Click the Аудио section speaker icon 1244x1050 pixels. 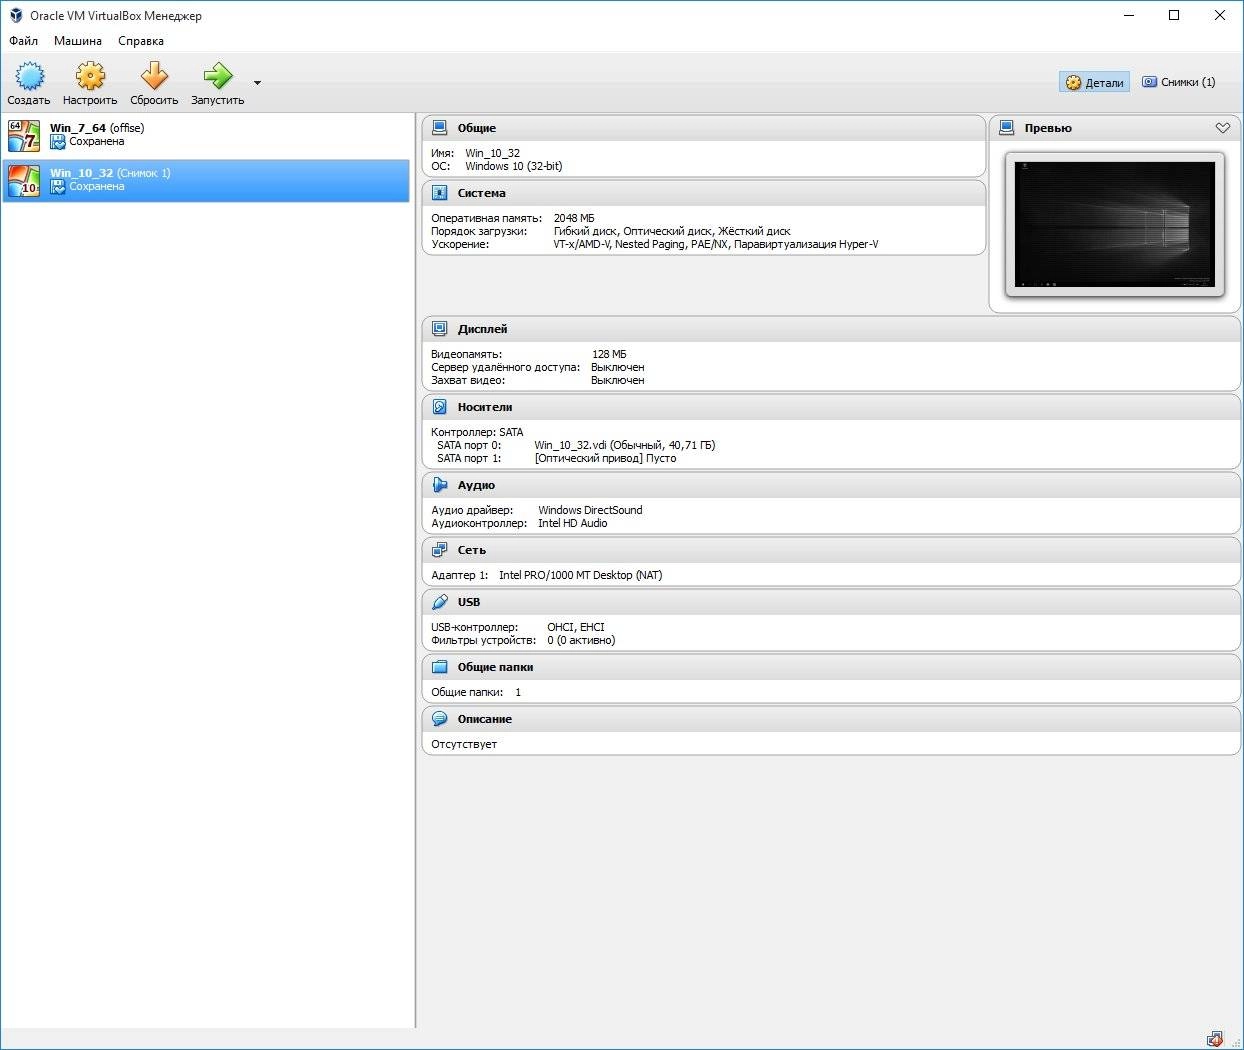click(439, 485)
